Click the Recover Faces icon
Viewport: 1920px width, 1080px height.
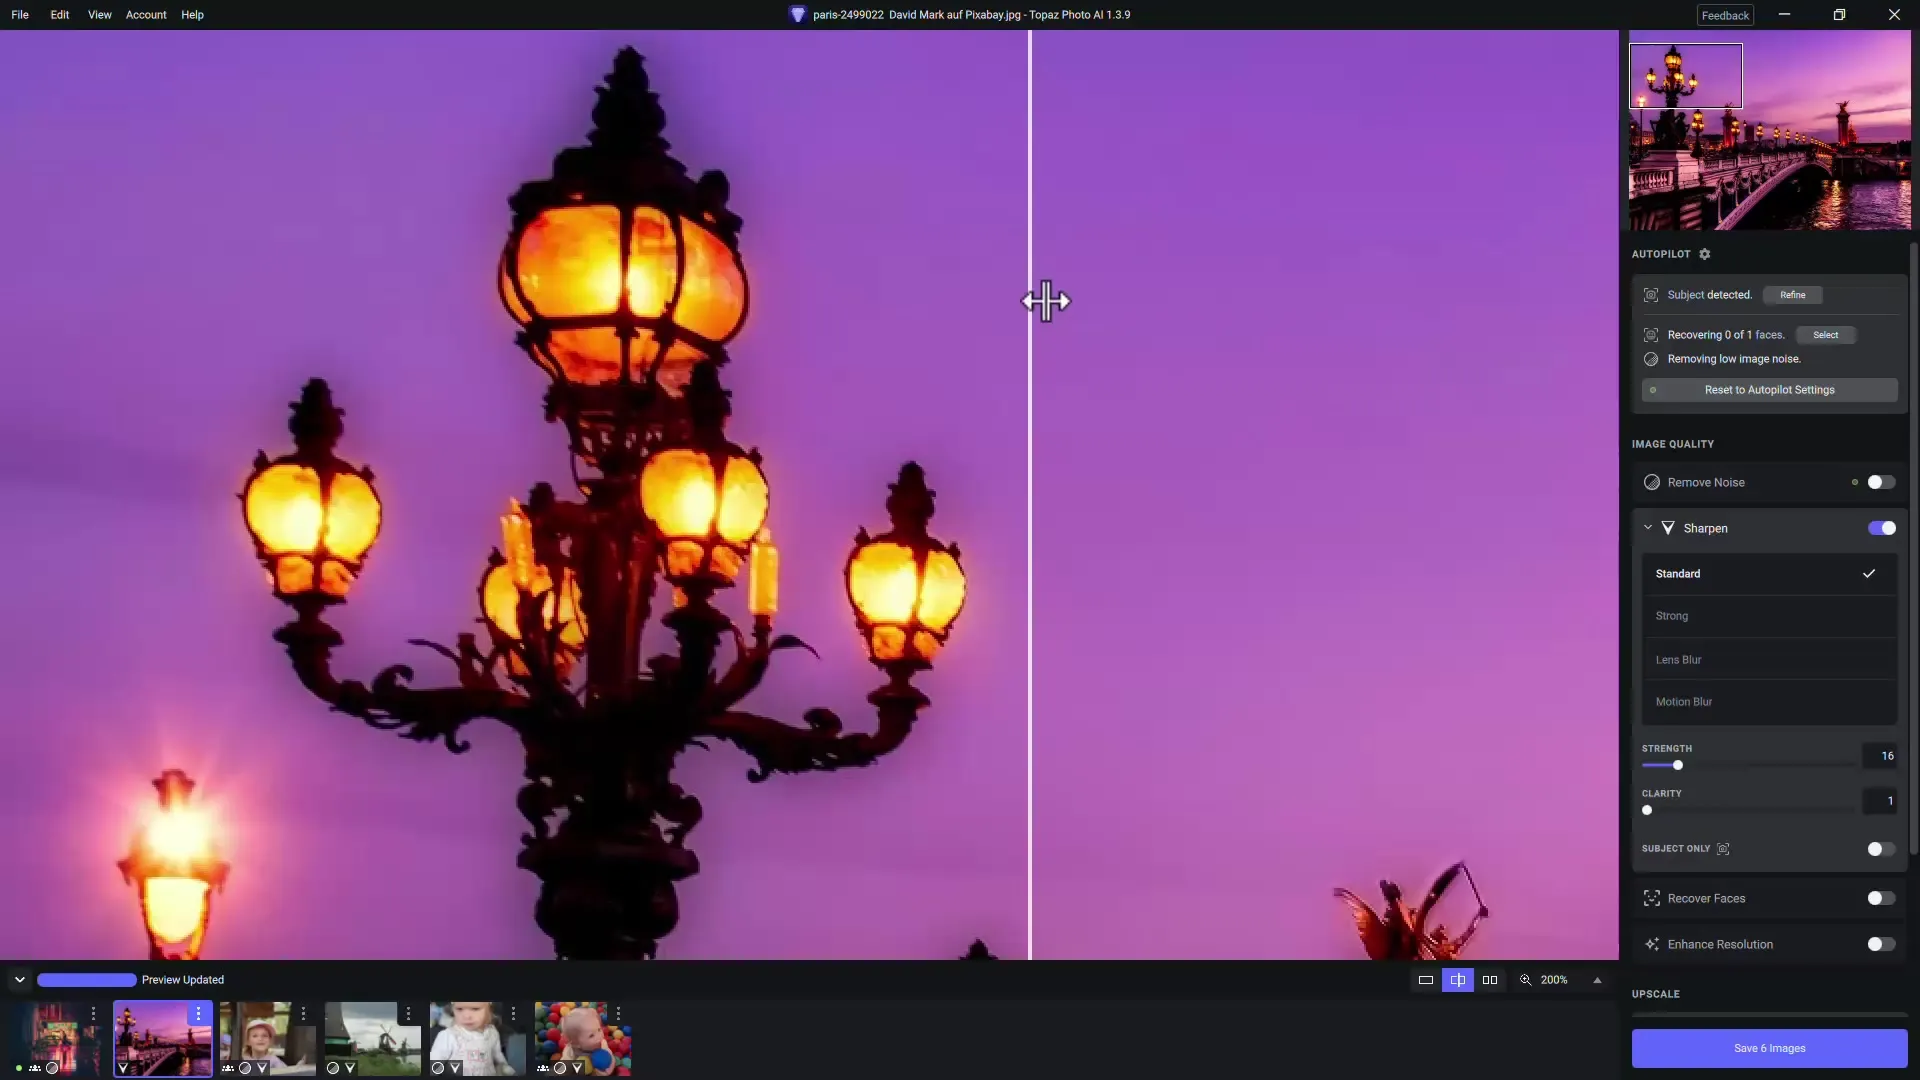1651,898
